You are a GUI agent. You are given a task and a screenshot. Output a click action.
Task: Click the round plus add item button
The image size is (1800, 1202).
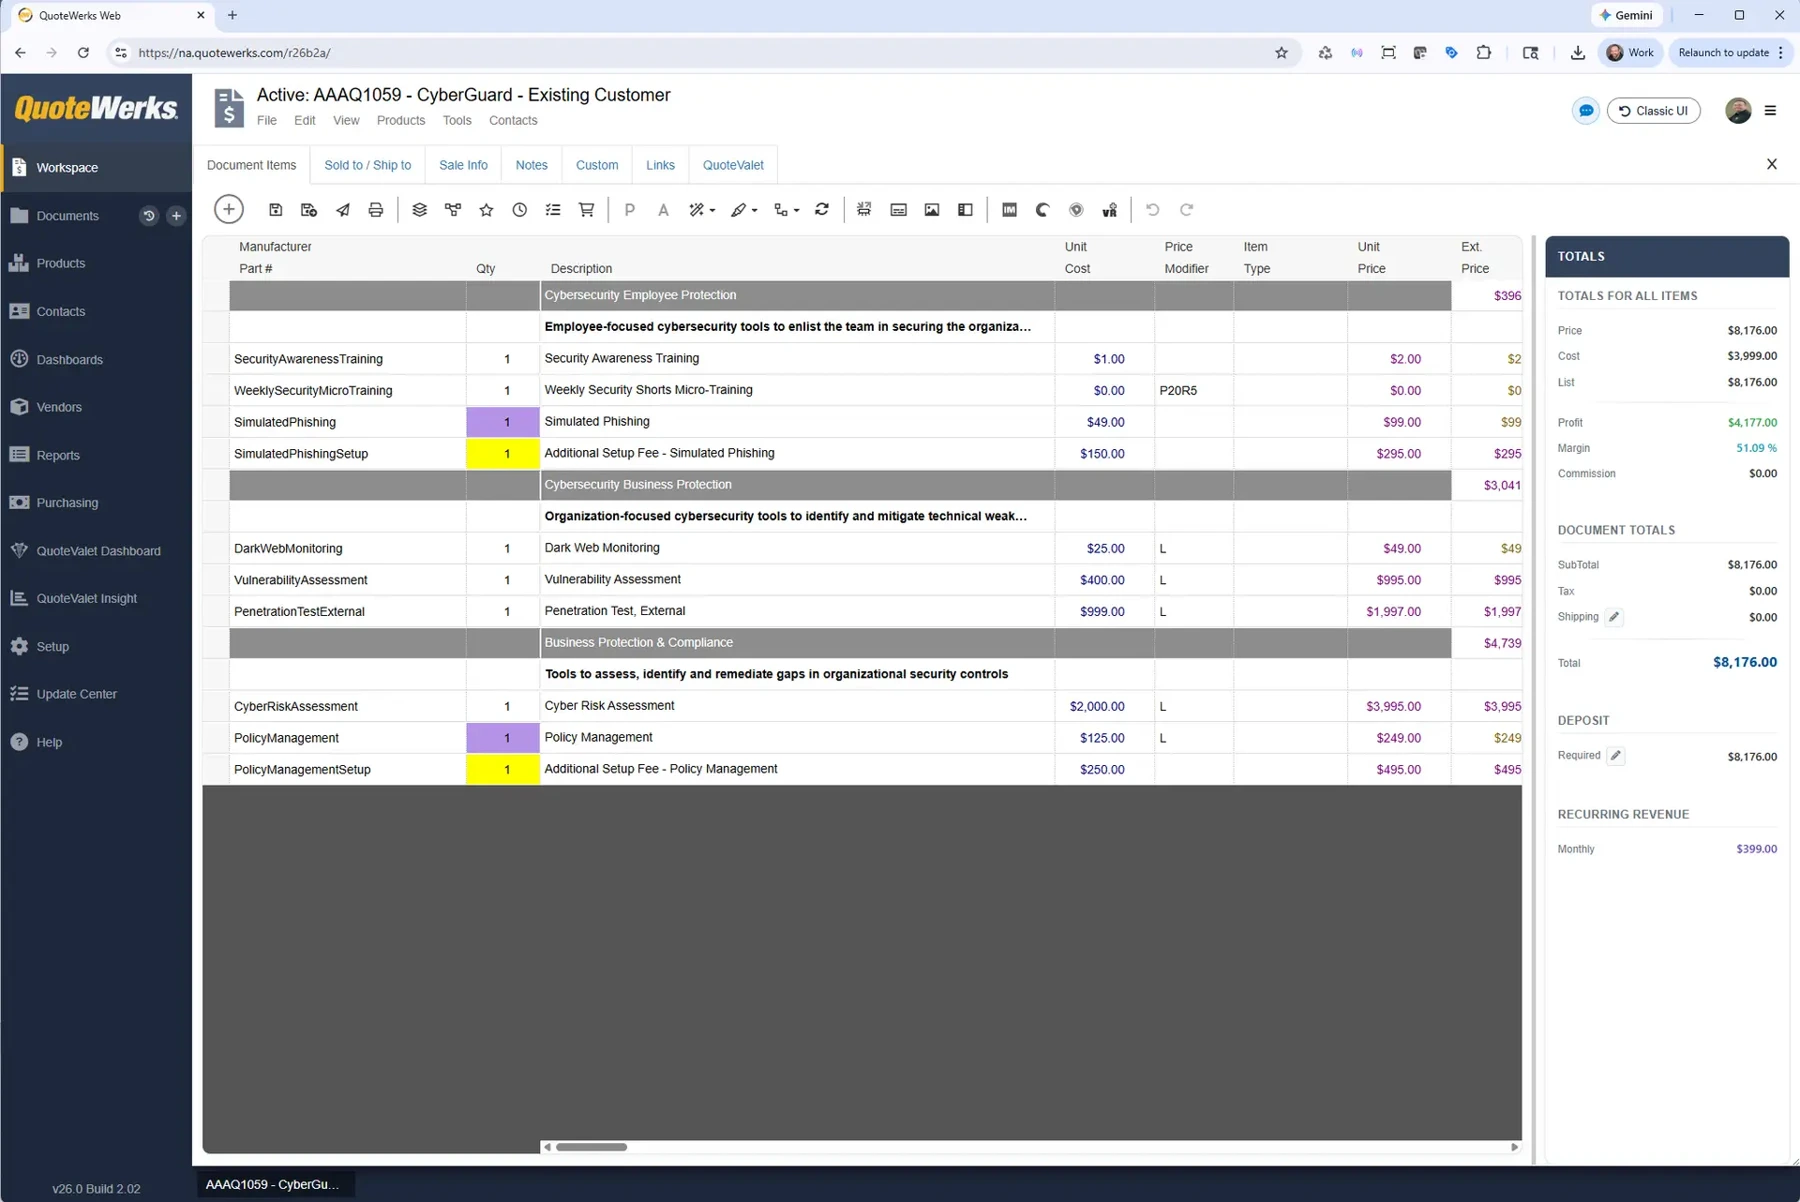[228, 209]
